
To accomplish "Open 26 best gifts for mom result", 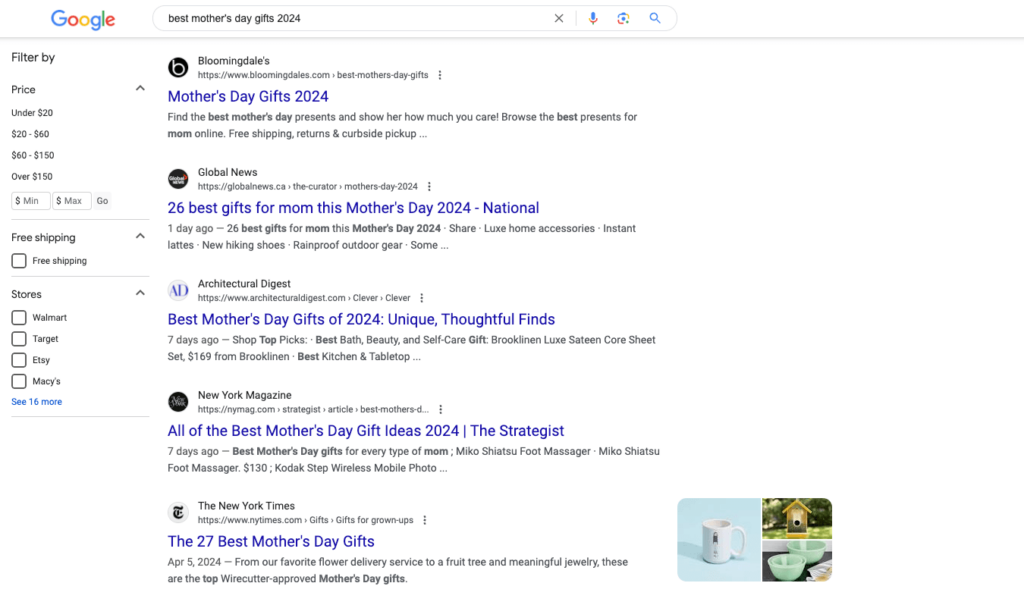I will coord(353,208).
